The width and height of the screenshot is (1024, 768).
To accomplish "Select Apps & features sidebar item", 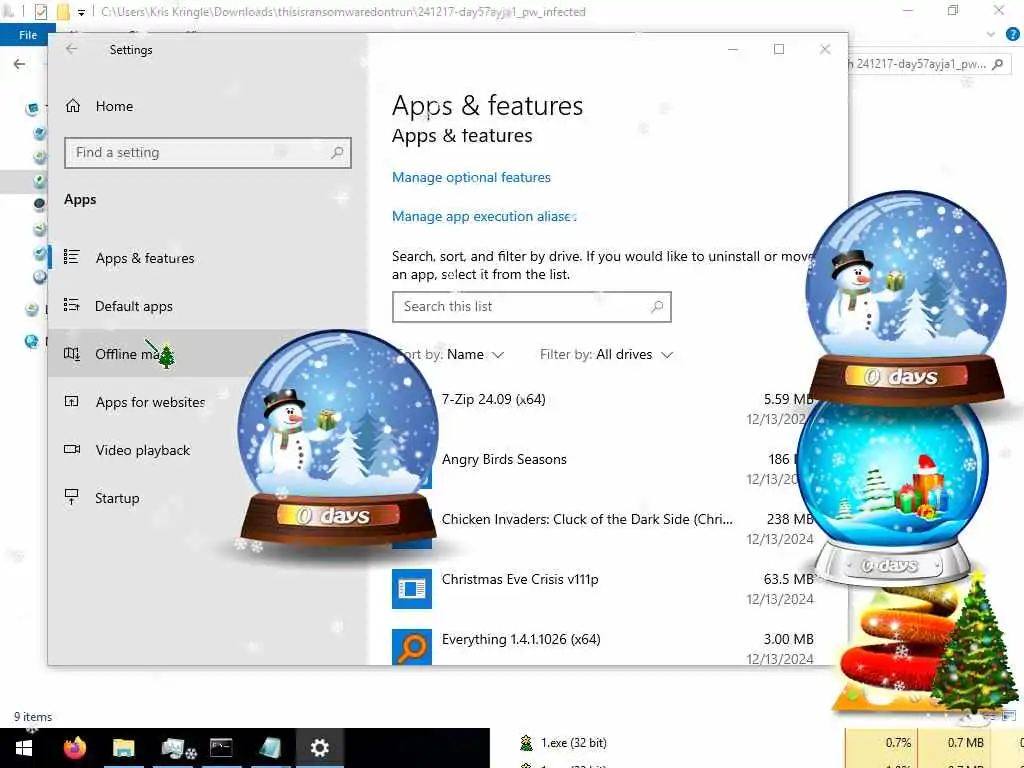I will pos(145,258).
